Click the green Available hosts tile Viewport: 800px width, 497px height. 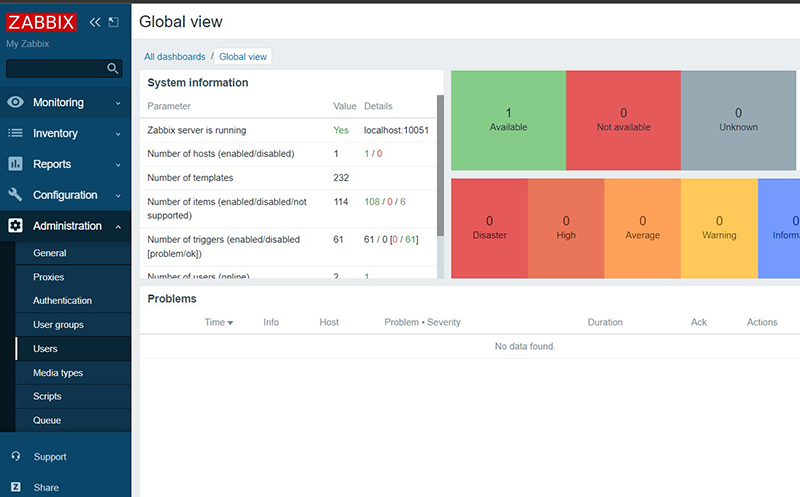click(508, 120)
